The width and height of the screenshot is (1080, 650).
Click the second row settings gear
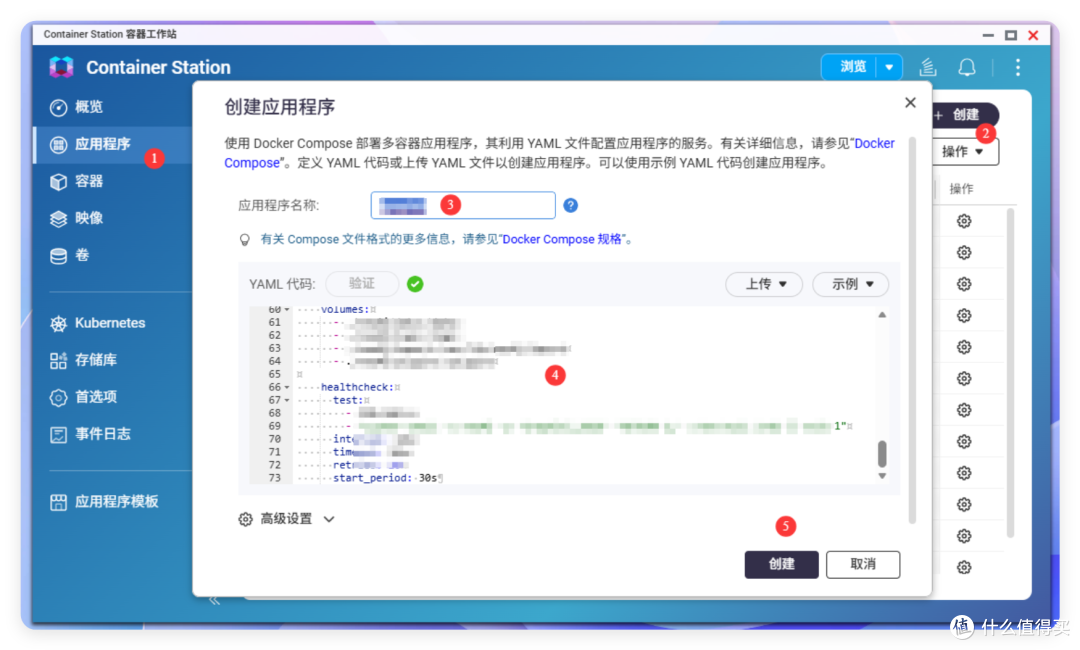tap(964, 253)
